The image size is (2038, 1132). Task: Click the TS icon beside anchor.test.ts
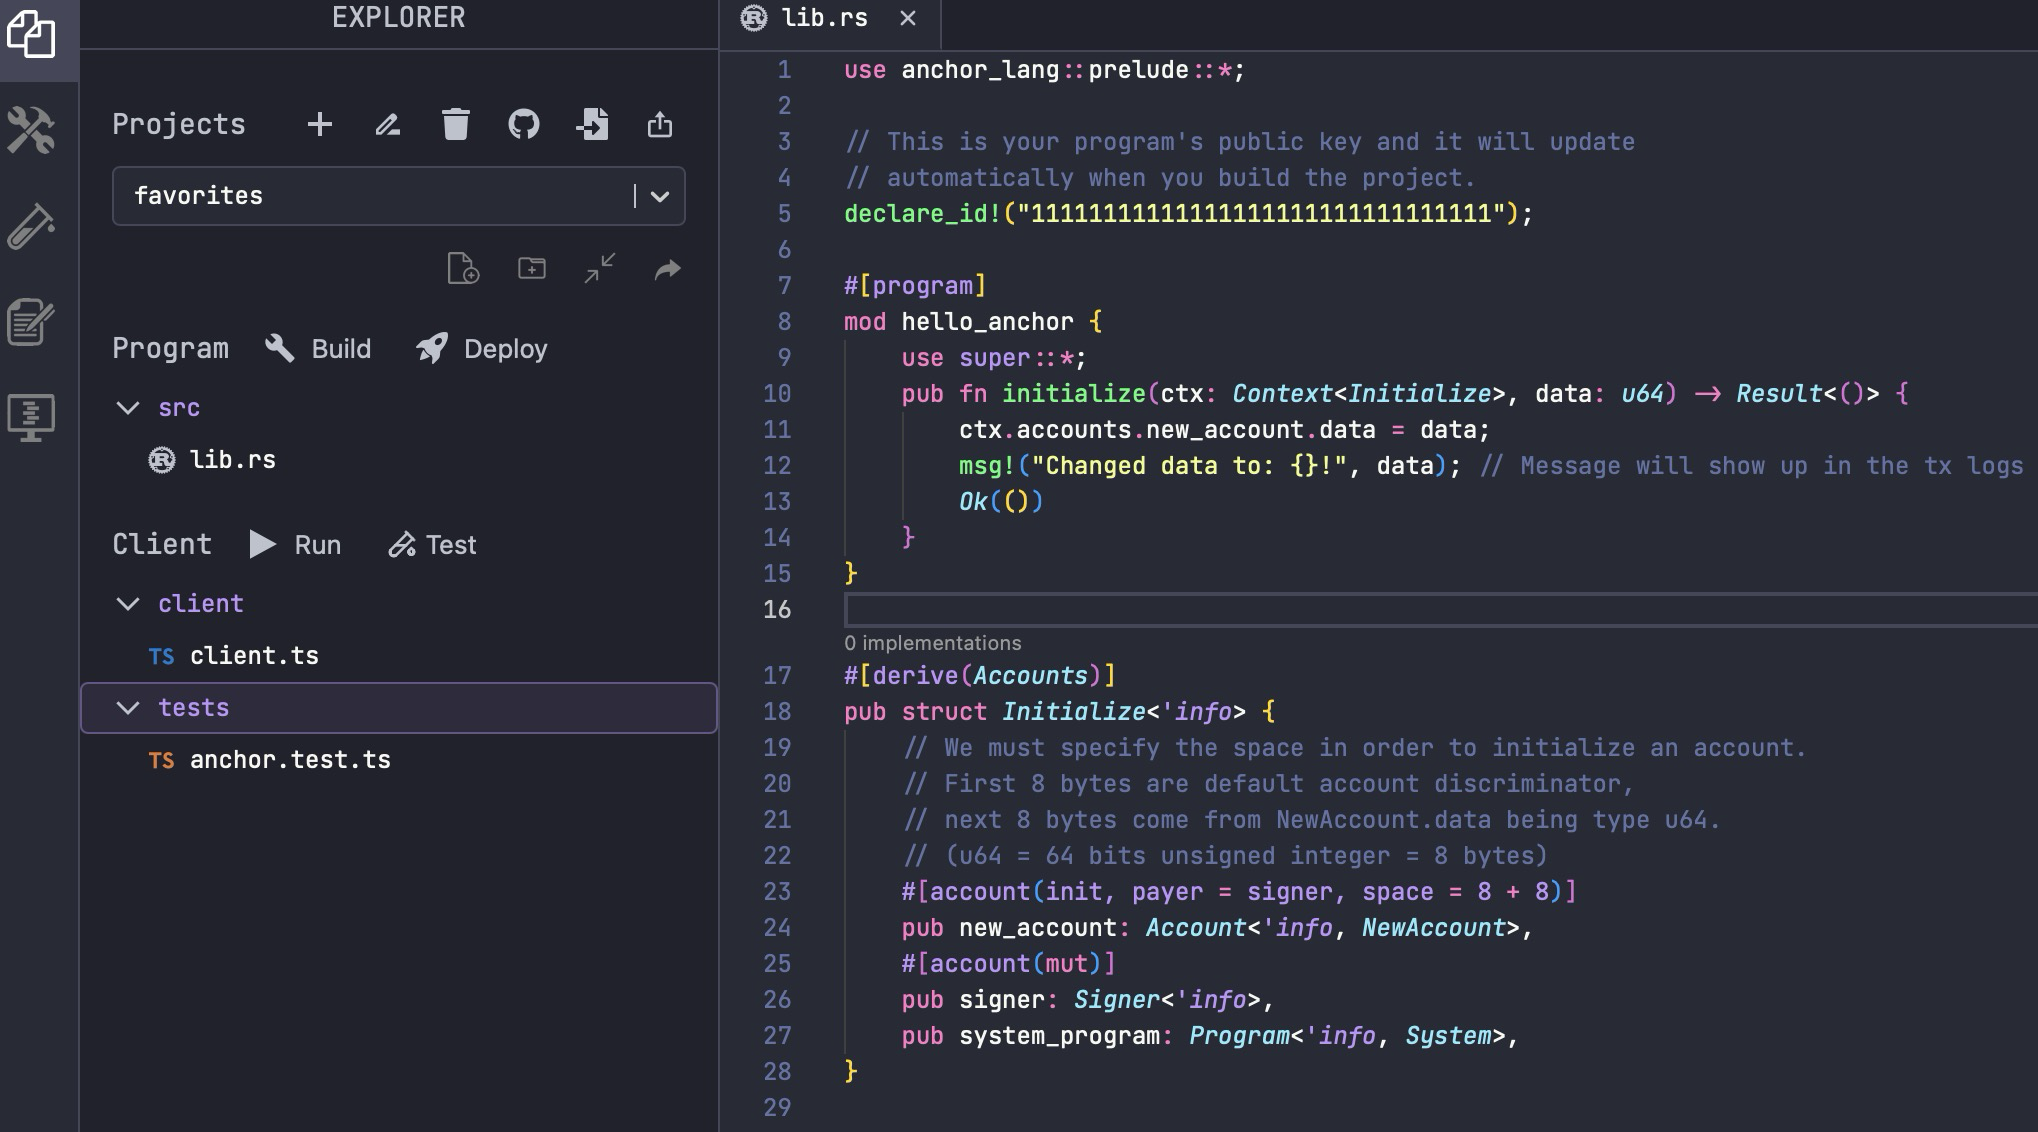161,760
